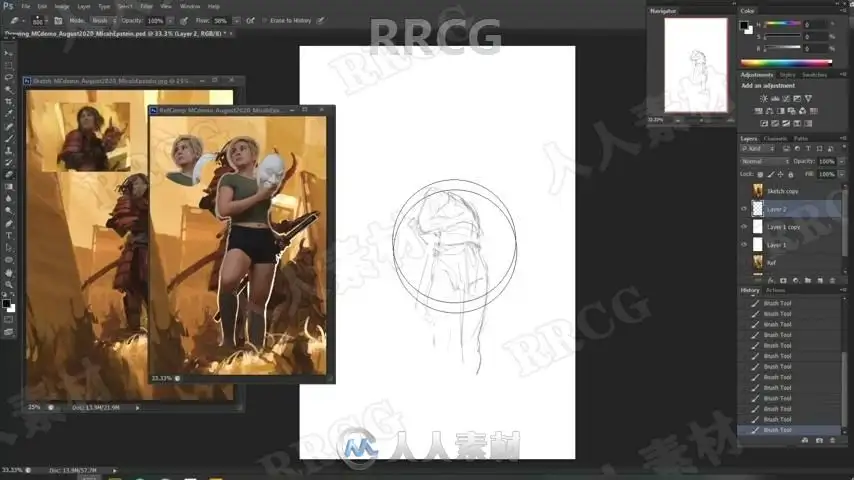Select the Zoom tool
This screenshot has height=480, width=854.
pos(9,284)
